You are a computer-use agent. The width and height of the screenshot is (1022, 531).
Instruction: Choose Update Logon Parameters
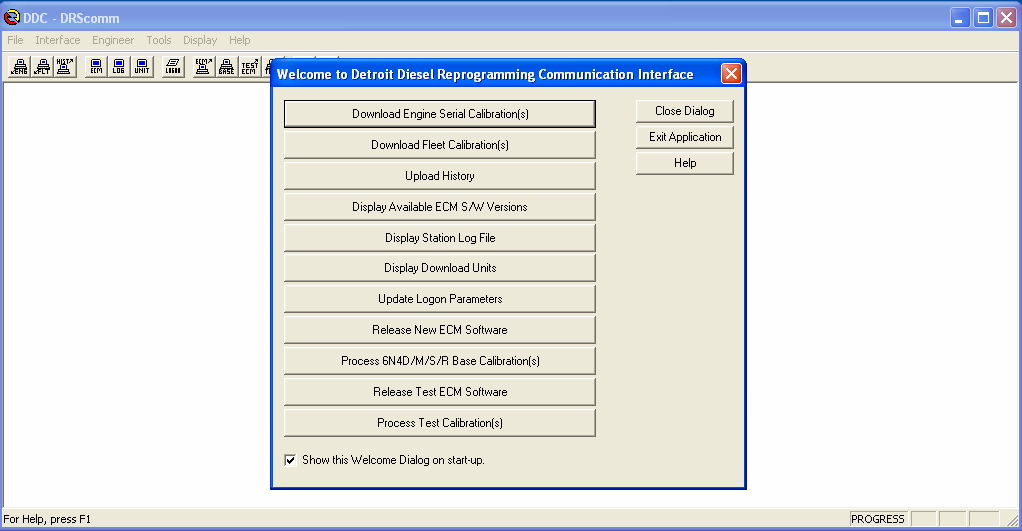click(x=440, y=299)
